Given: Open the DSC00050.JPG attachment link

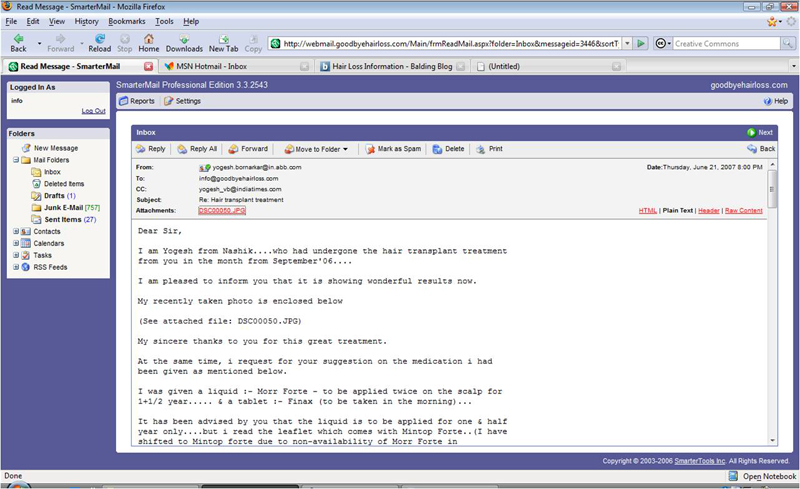Looking at the screenshot, I should click(221, 211).
